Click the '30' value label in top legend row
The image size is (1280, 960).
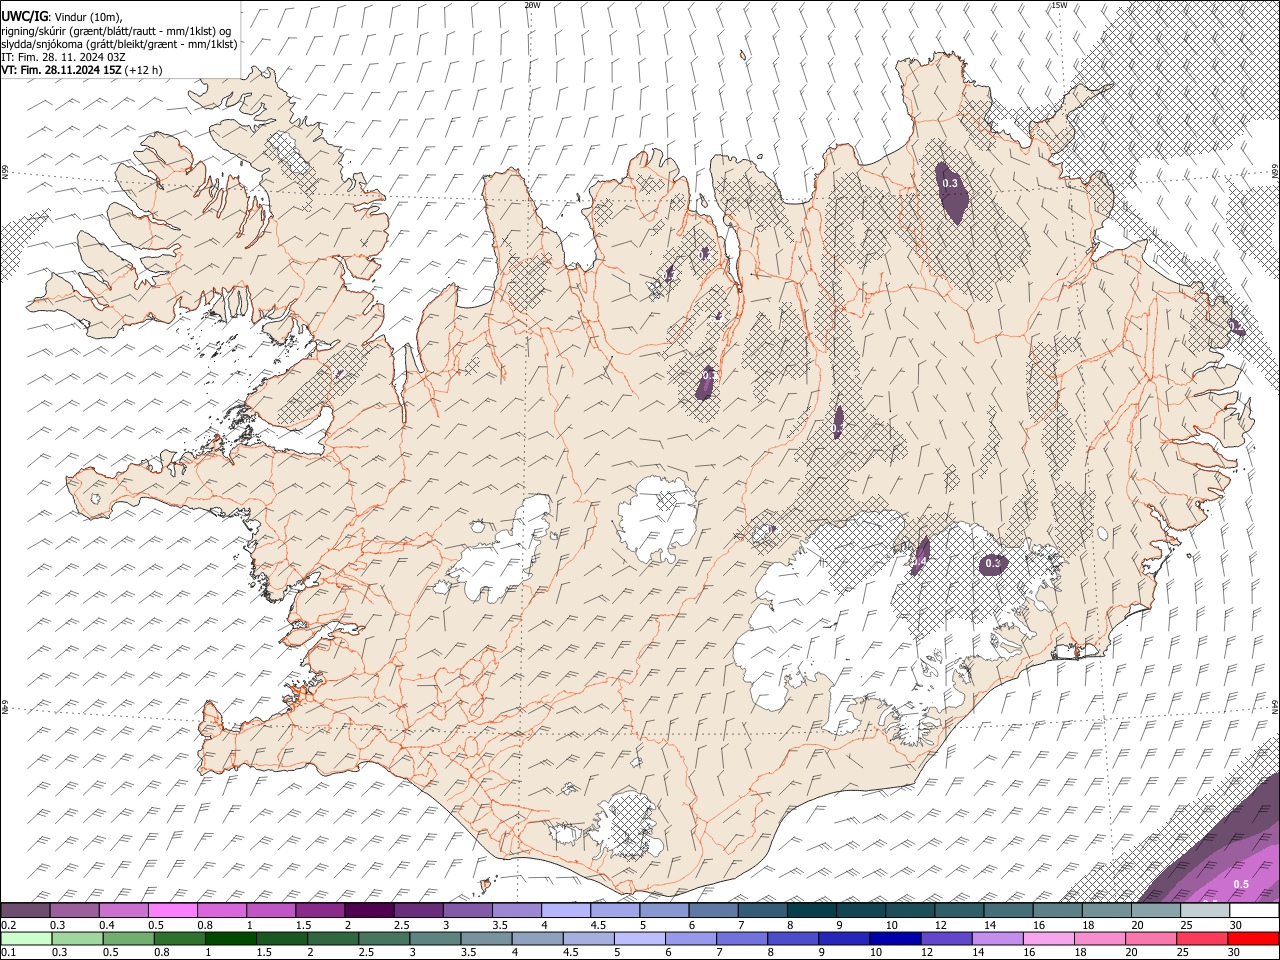click(1236, 925)
